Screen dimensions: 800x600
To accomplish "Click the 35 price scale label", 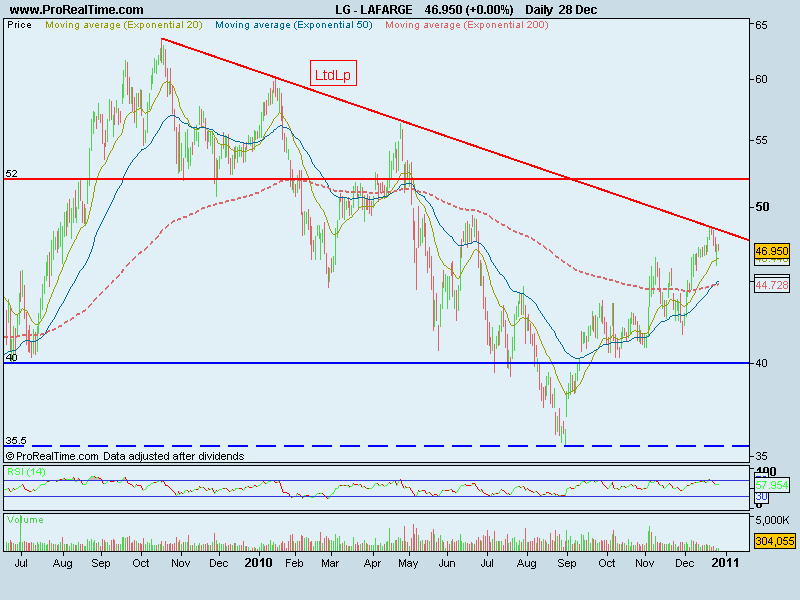I will pyautogui.click(x=761, y=456).
